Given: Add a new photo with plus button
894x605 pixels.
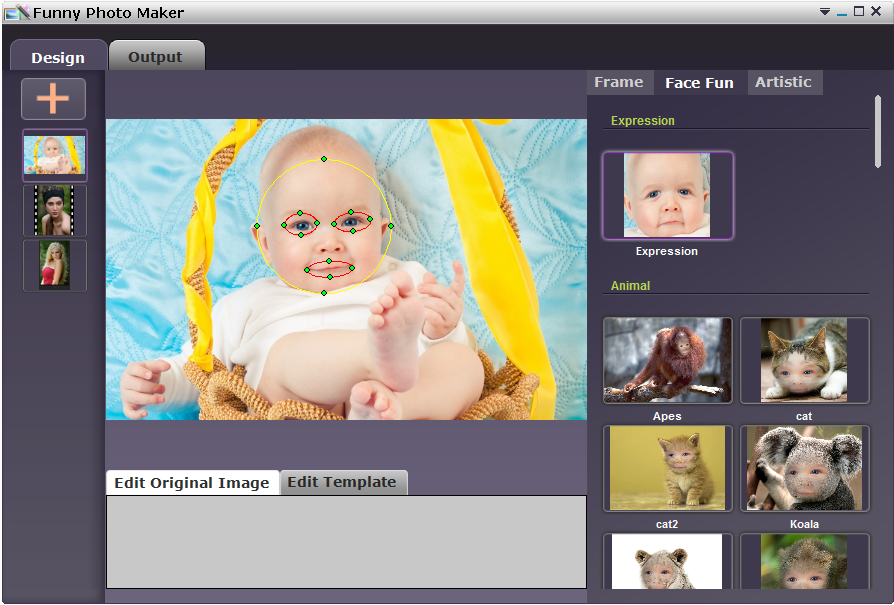Looking at the screenshot, I should coord(54,99).
